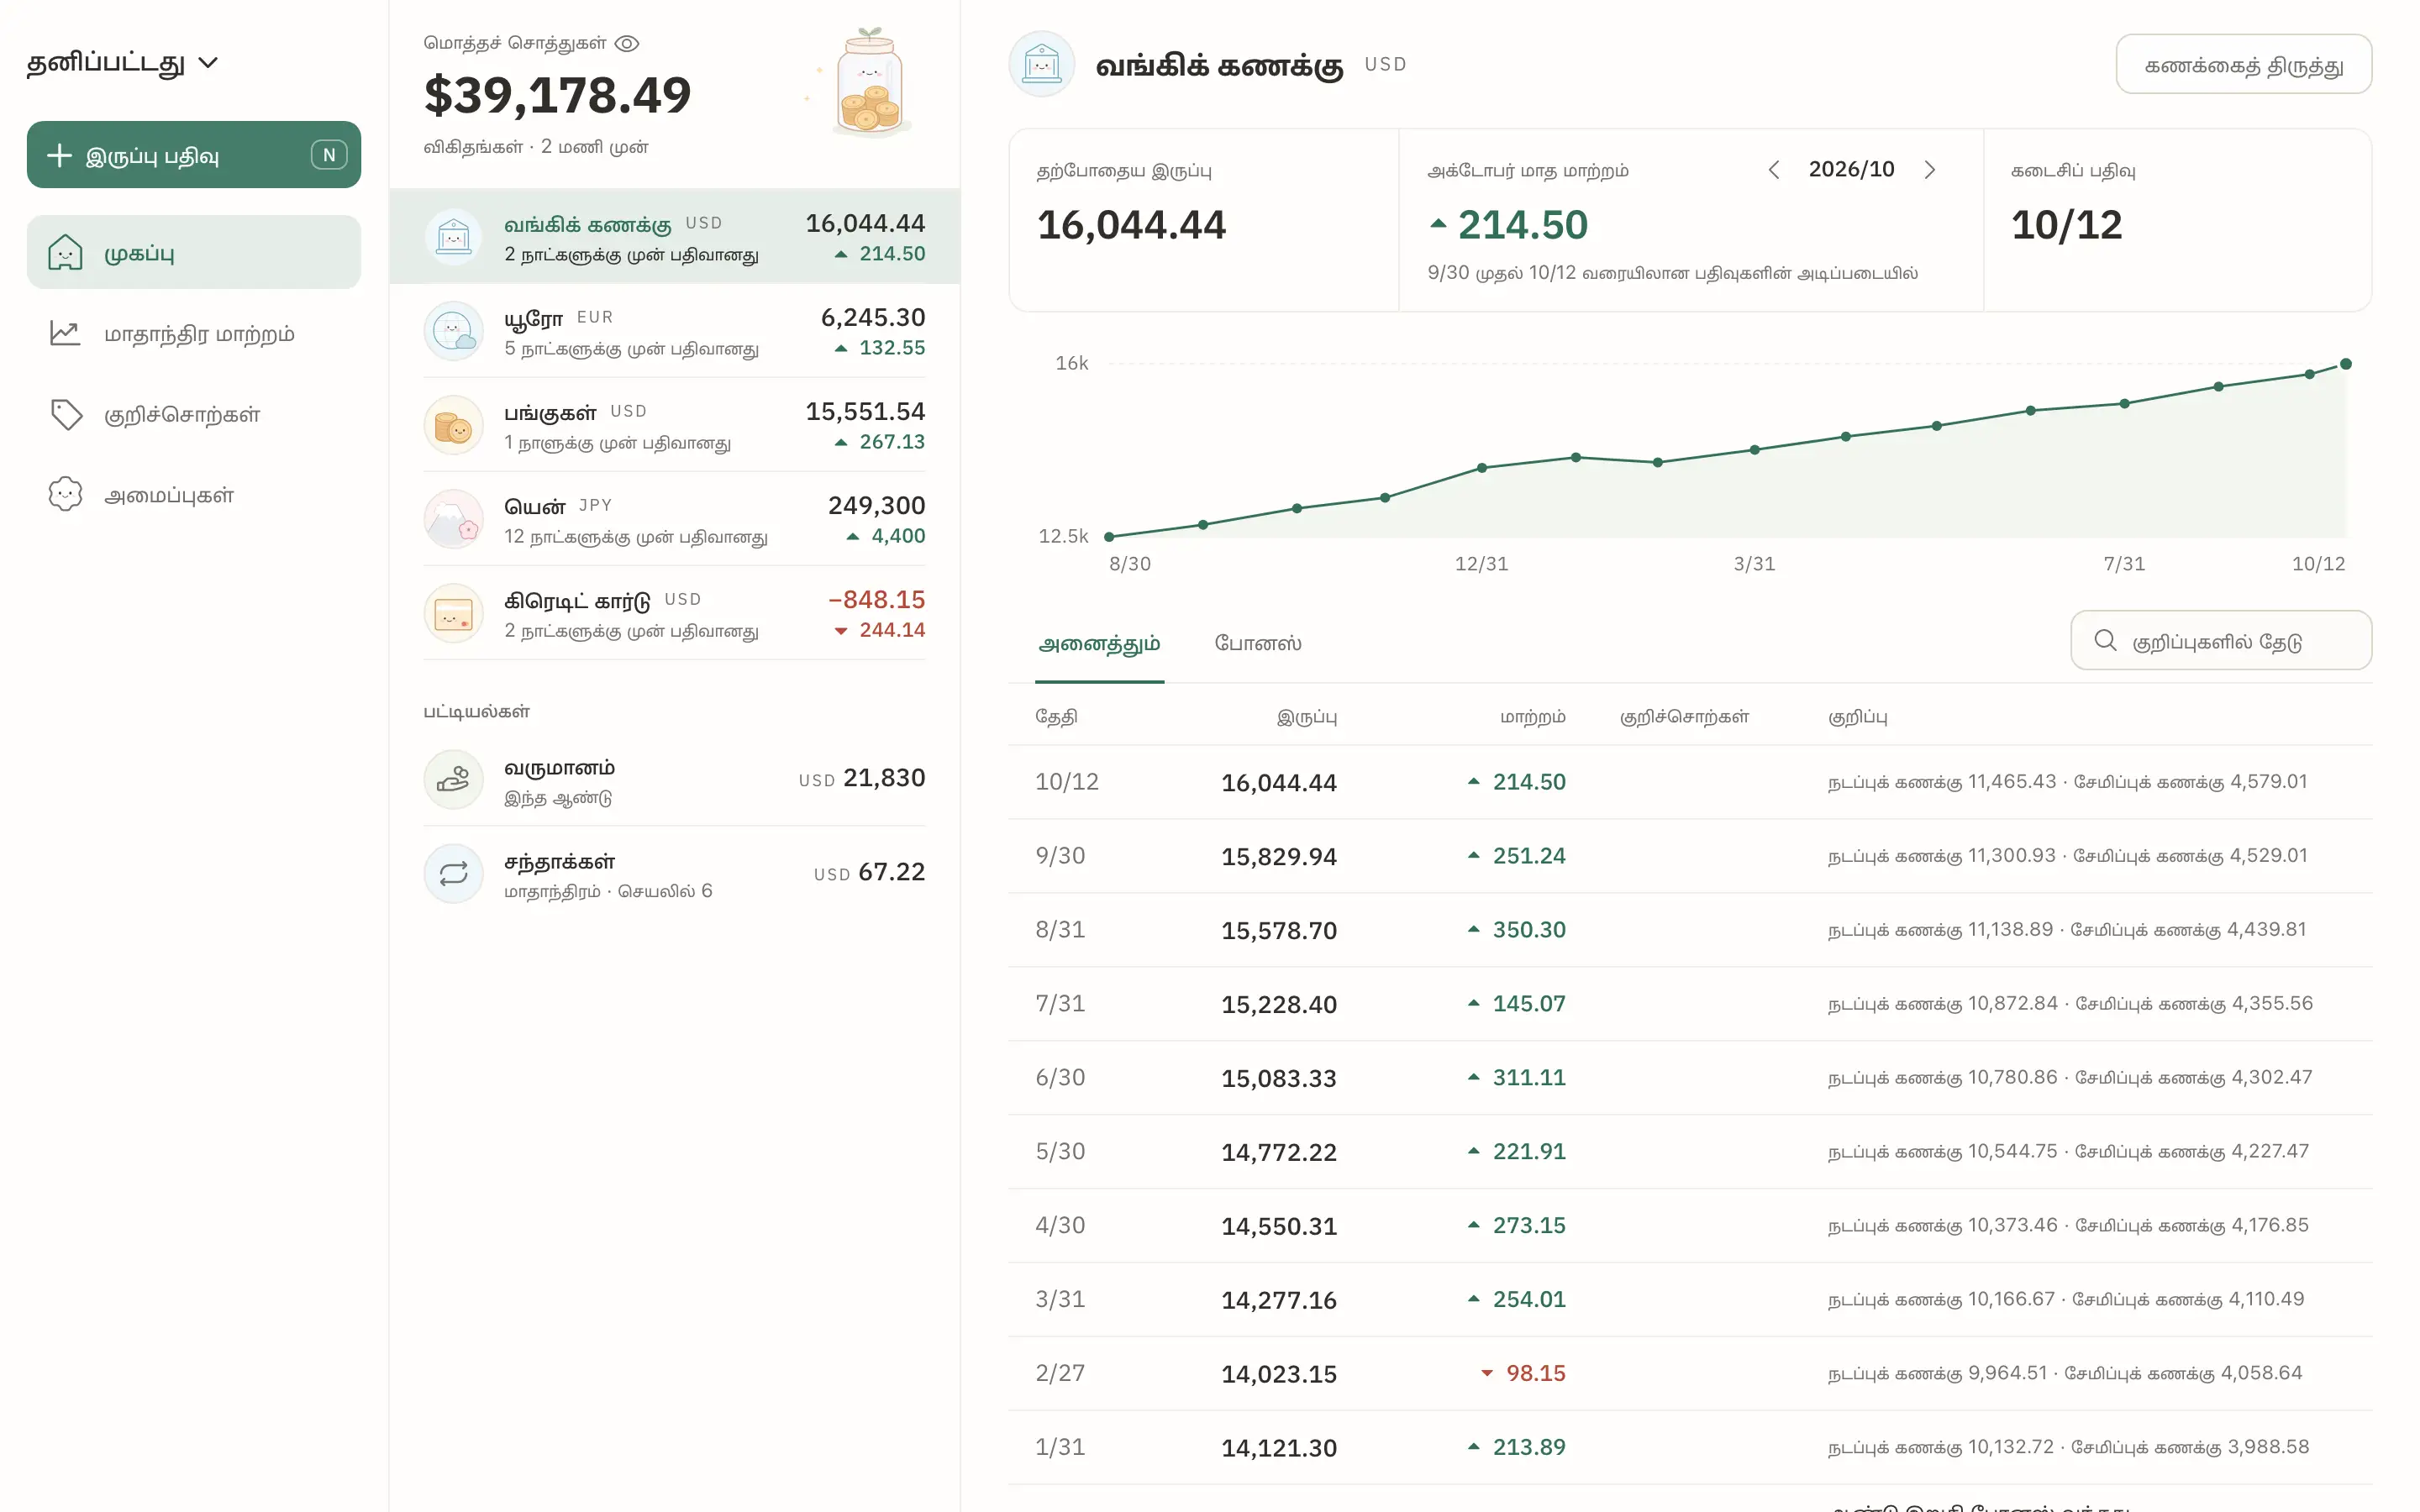Click the first chart point at 8/30
Viewport: 2420px width, 1512px height.
(x=1109, y=537)
